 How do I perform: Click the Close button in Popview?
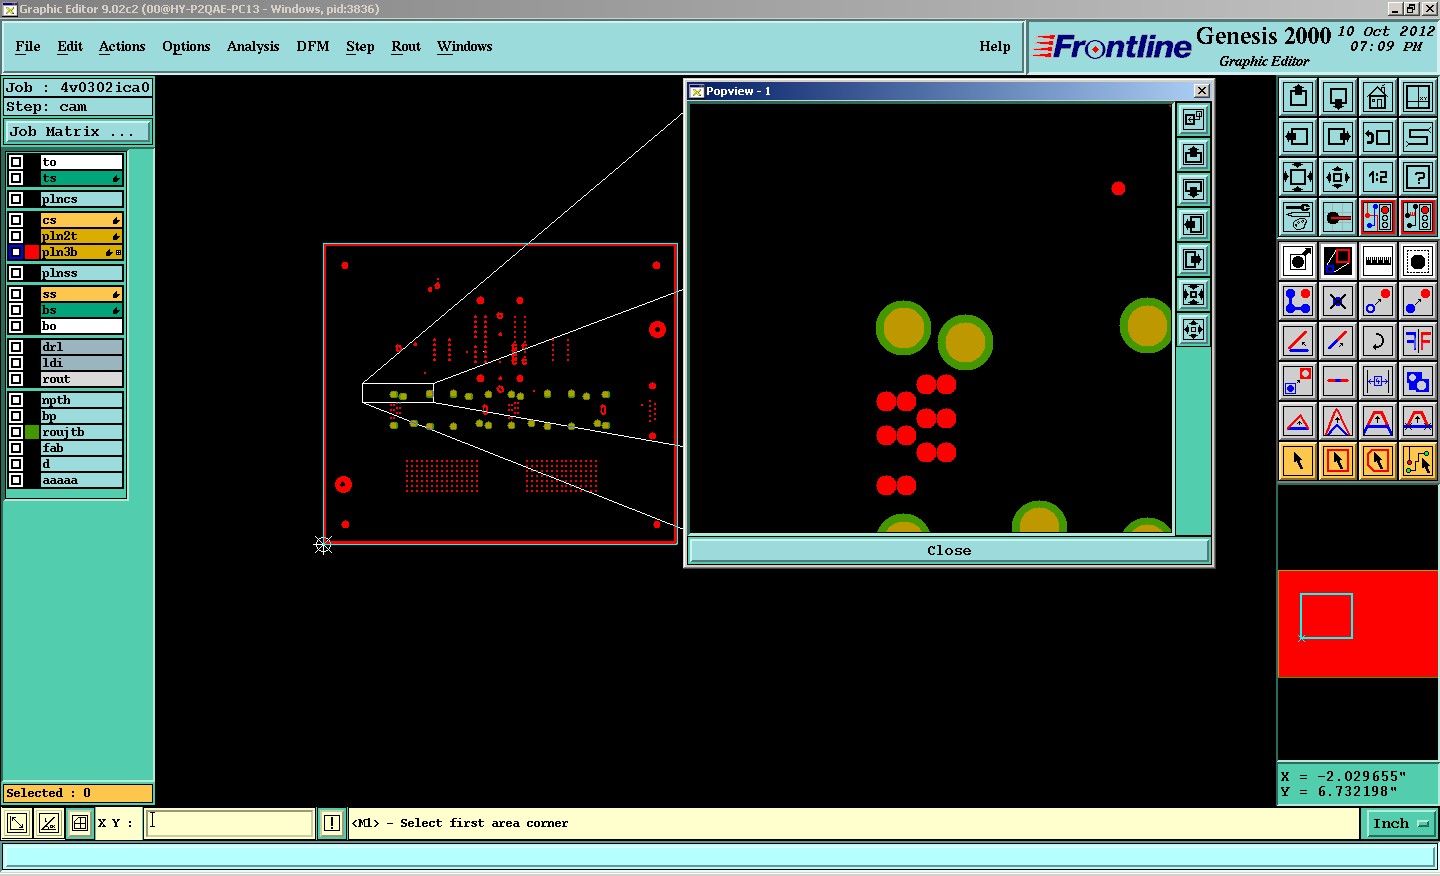click(949, 551)
